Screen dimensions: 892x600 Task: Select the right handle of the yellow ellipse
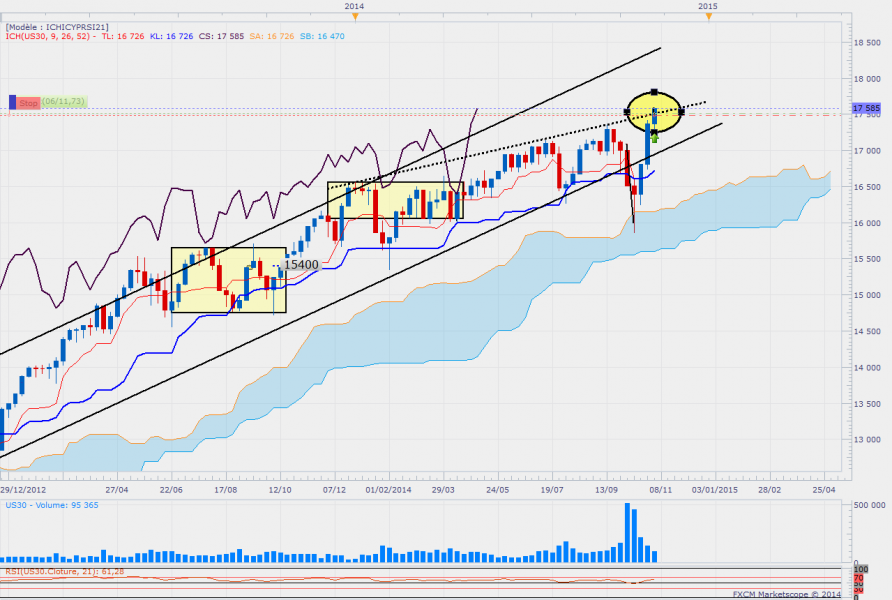coord(682,111)
